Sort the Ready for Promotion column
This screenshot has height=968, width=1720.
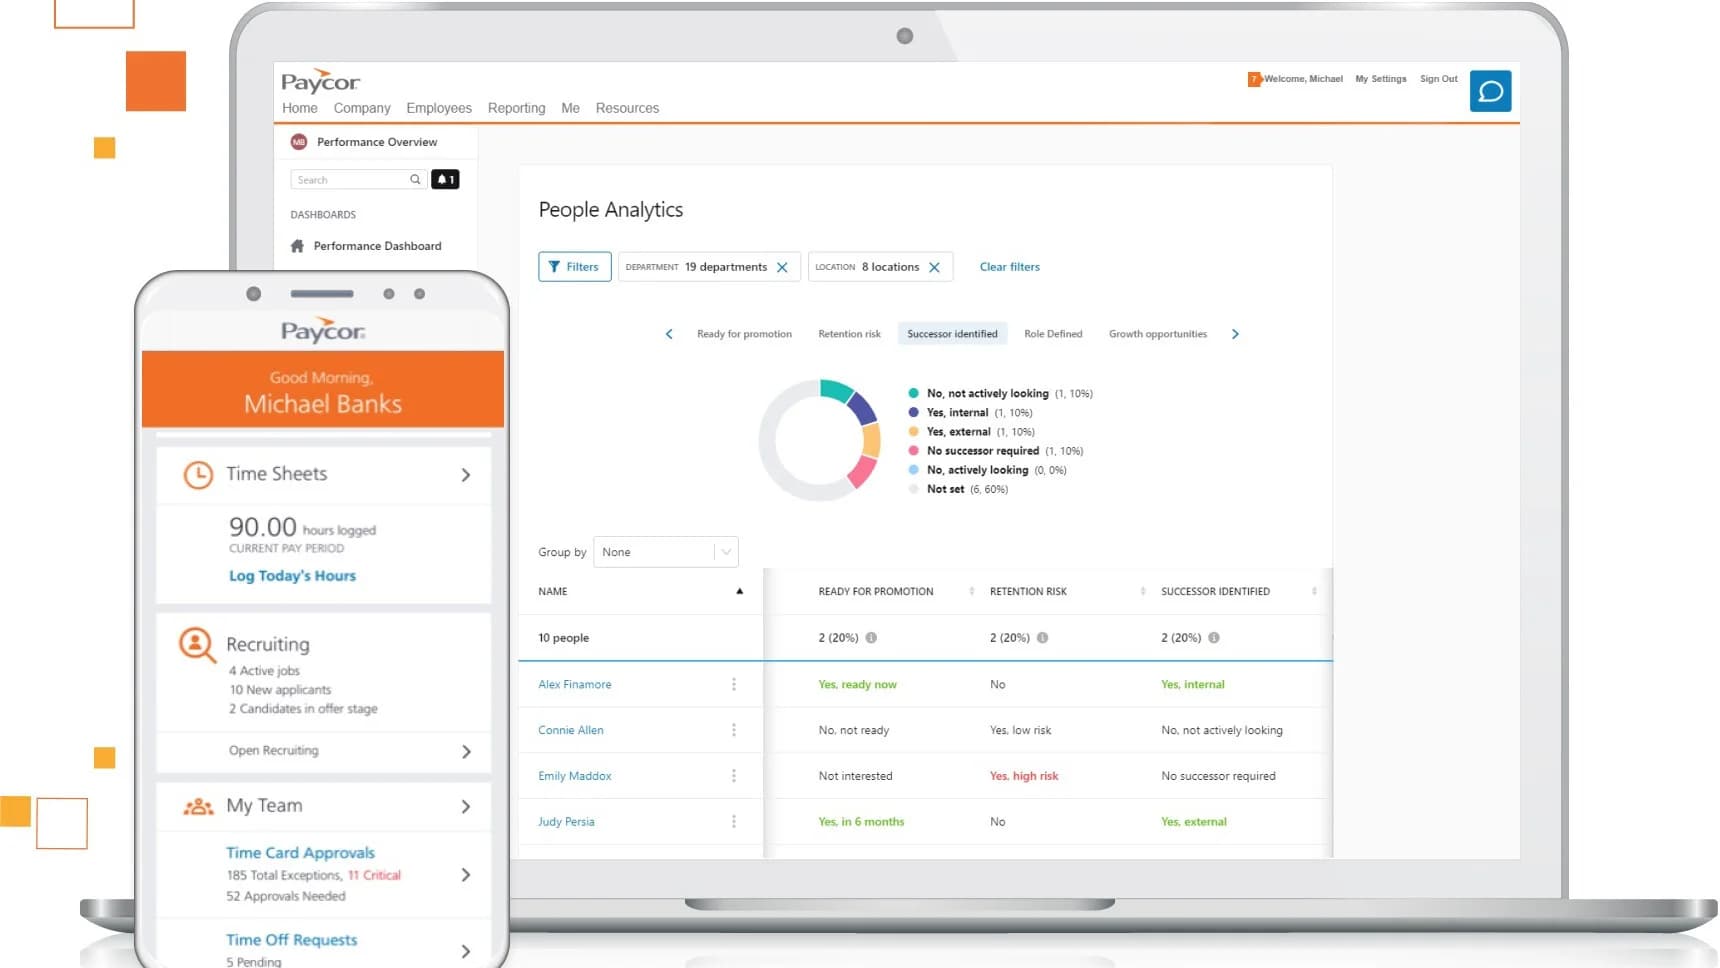971,591
